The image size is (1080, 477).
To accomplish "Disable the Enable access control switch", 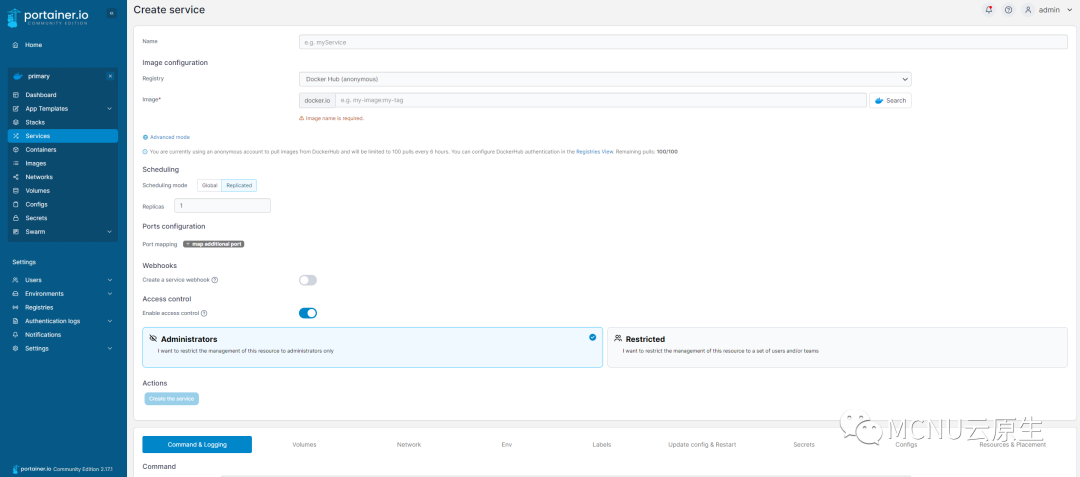I will point(308,313).
